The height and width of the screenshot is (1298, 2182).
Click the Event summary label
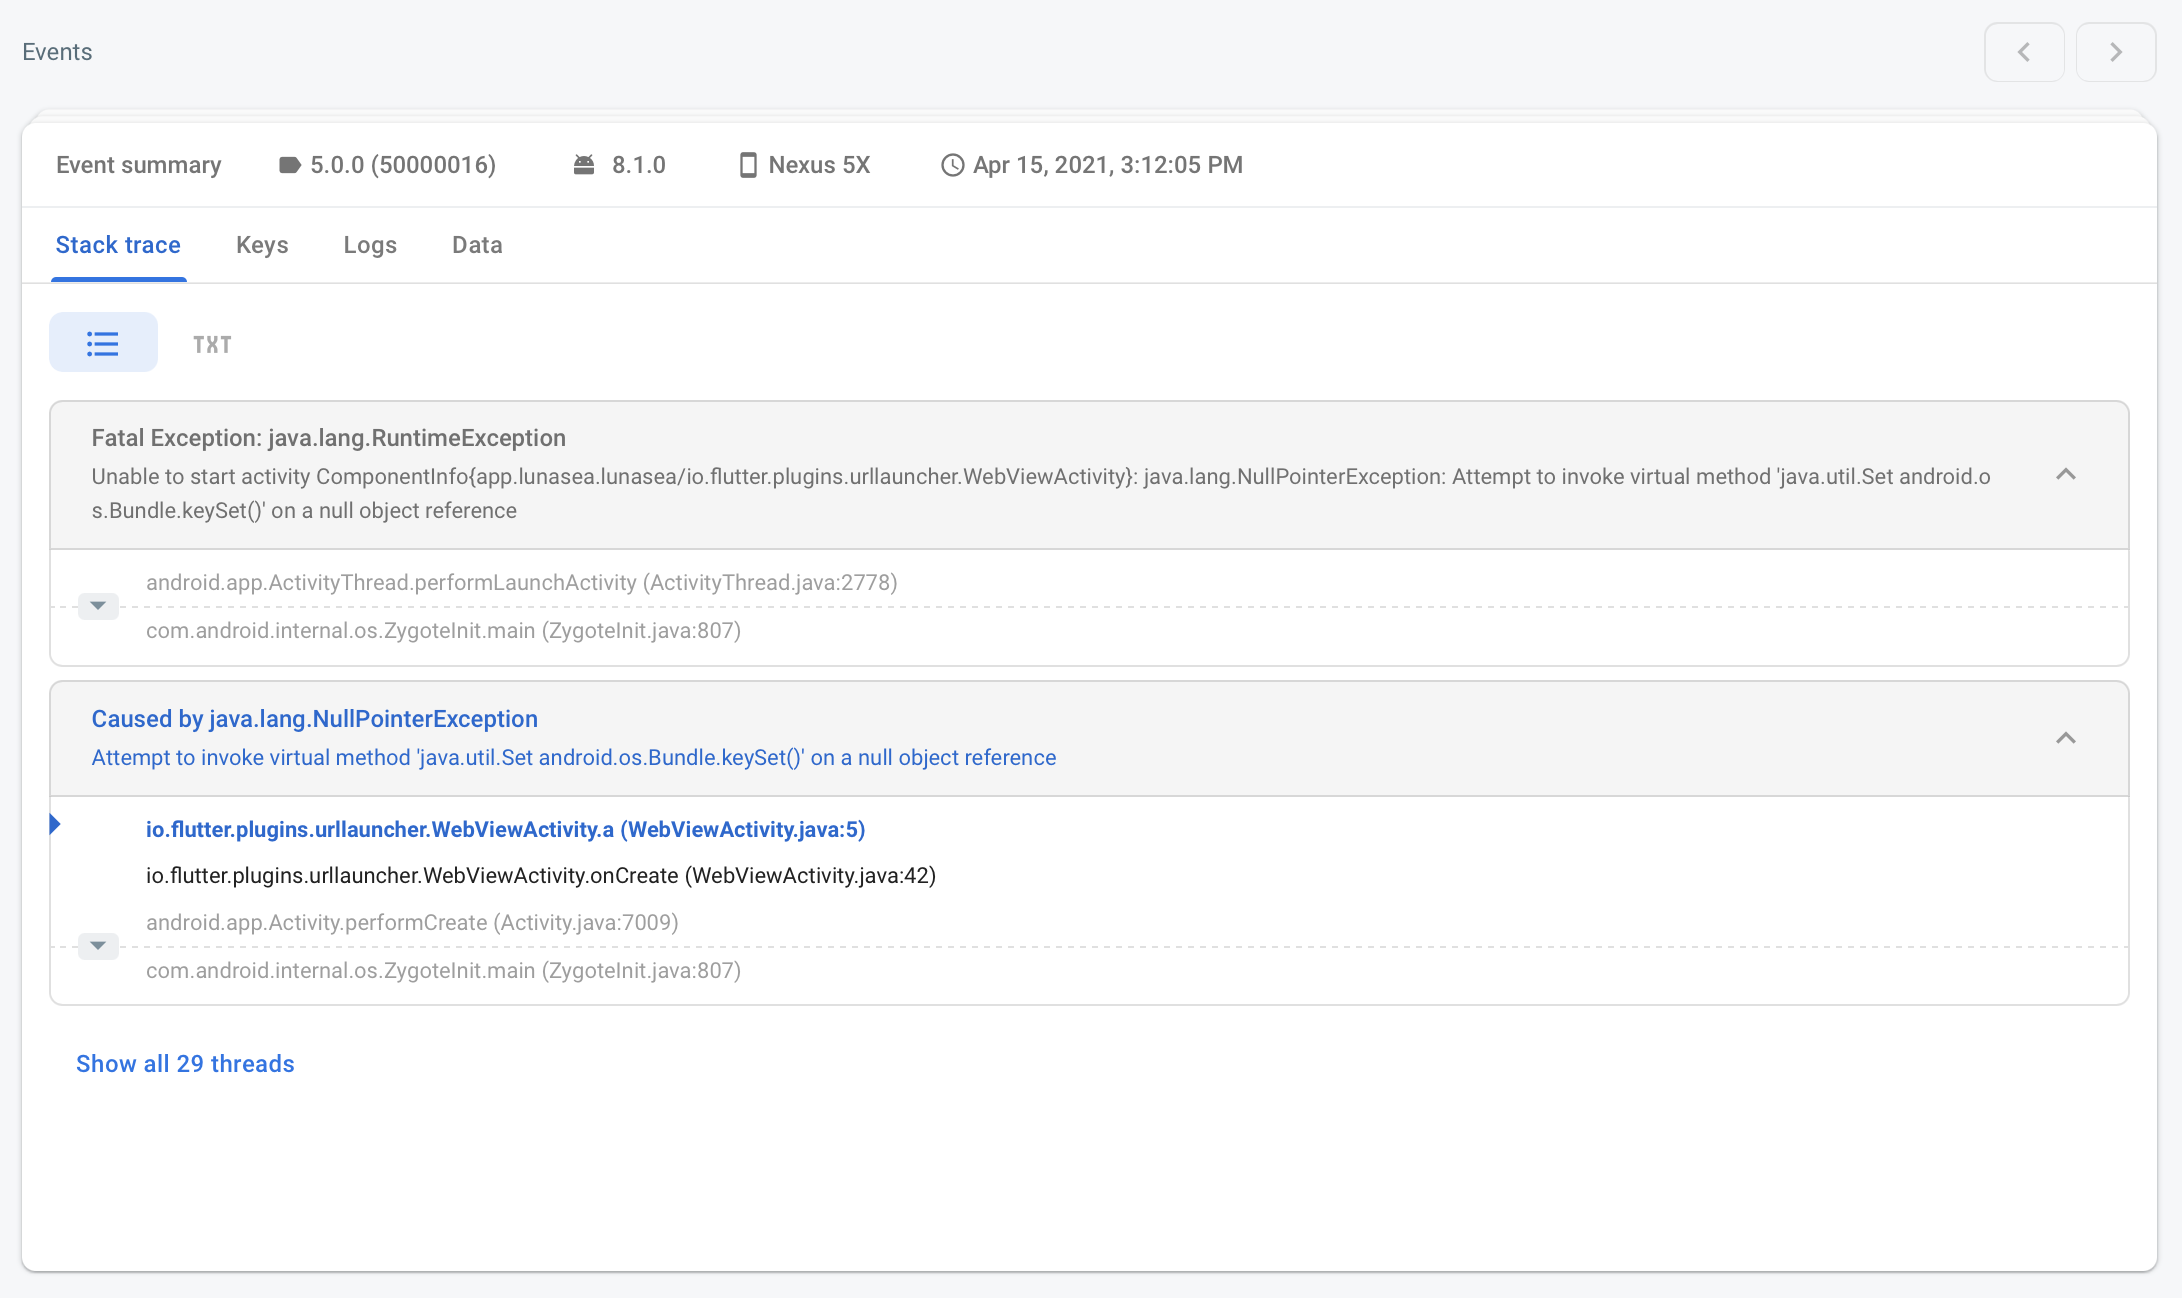[139, 165]
